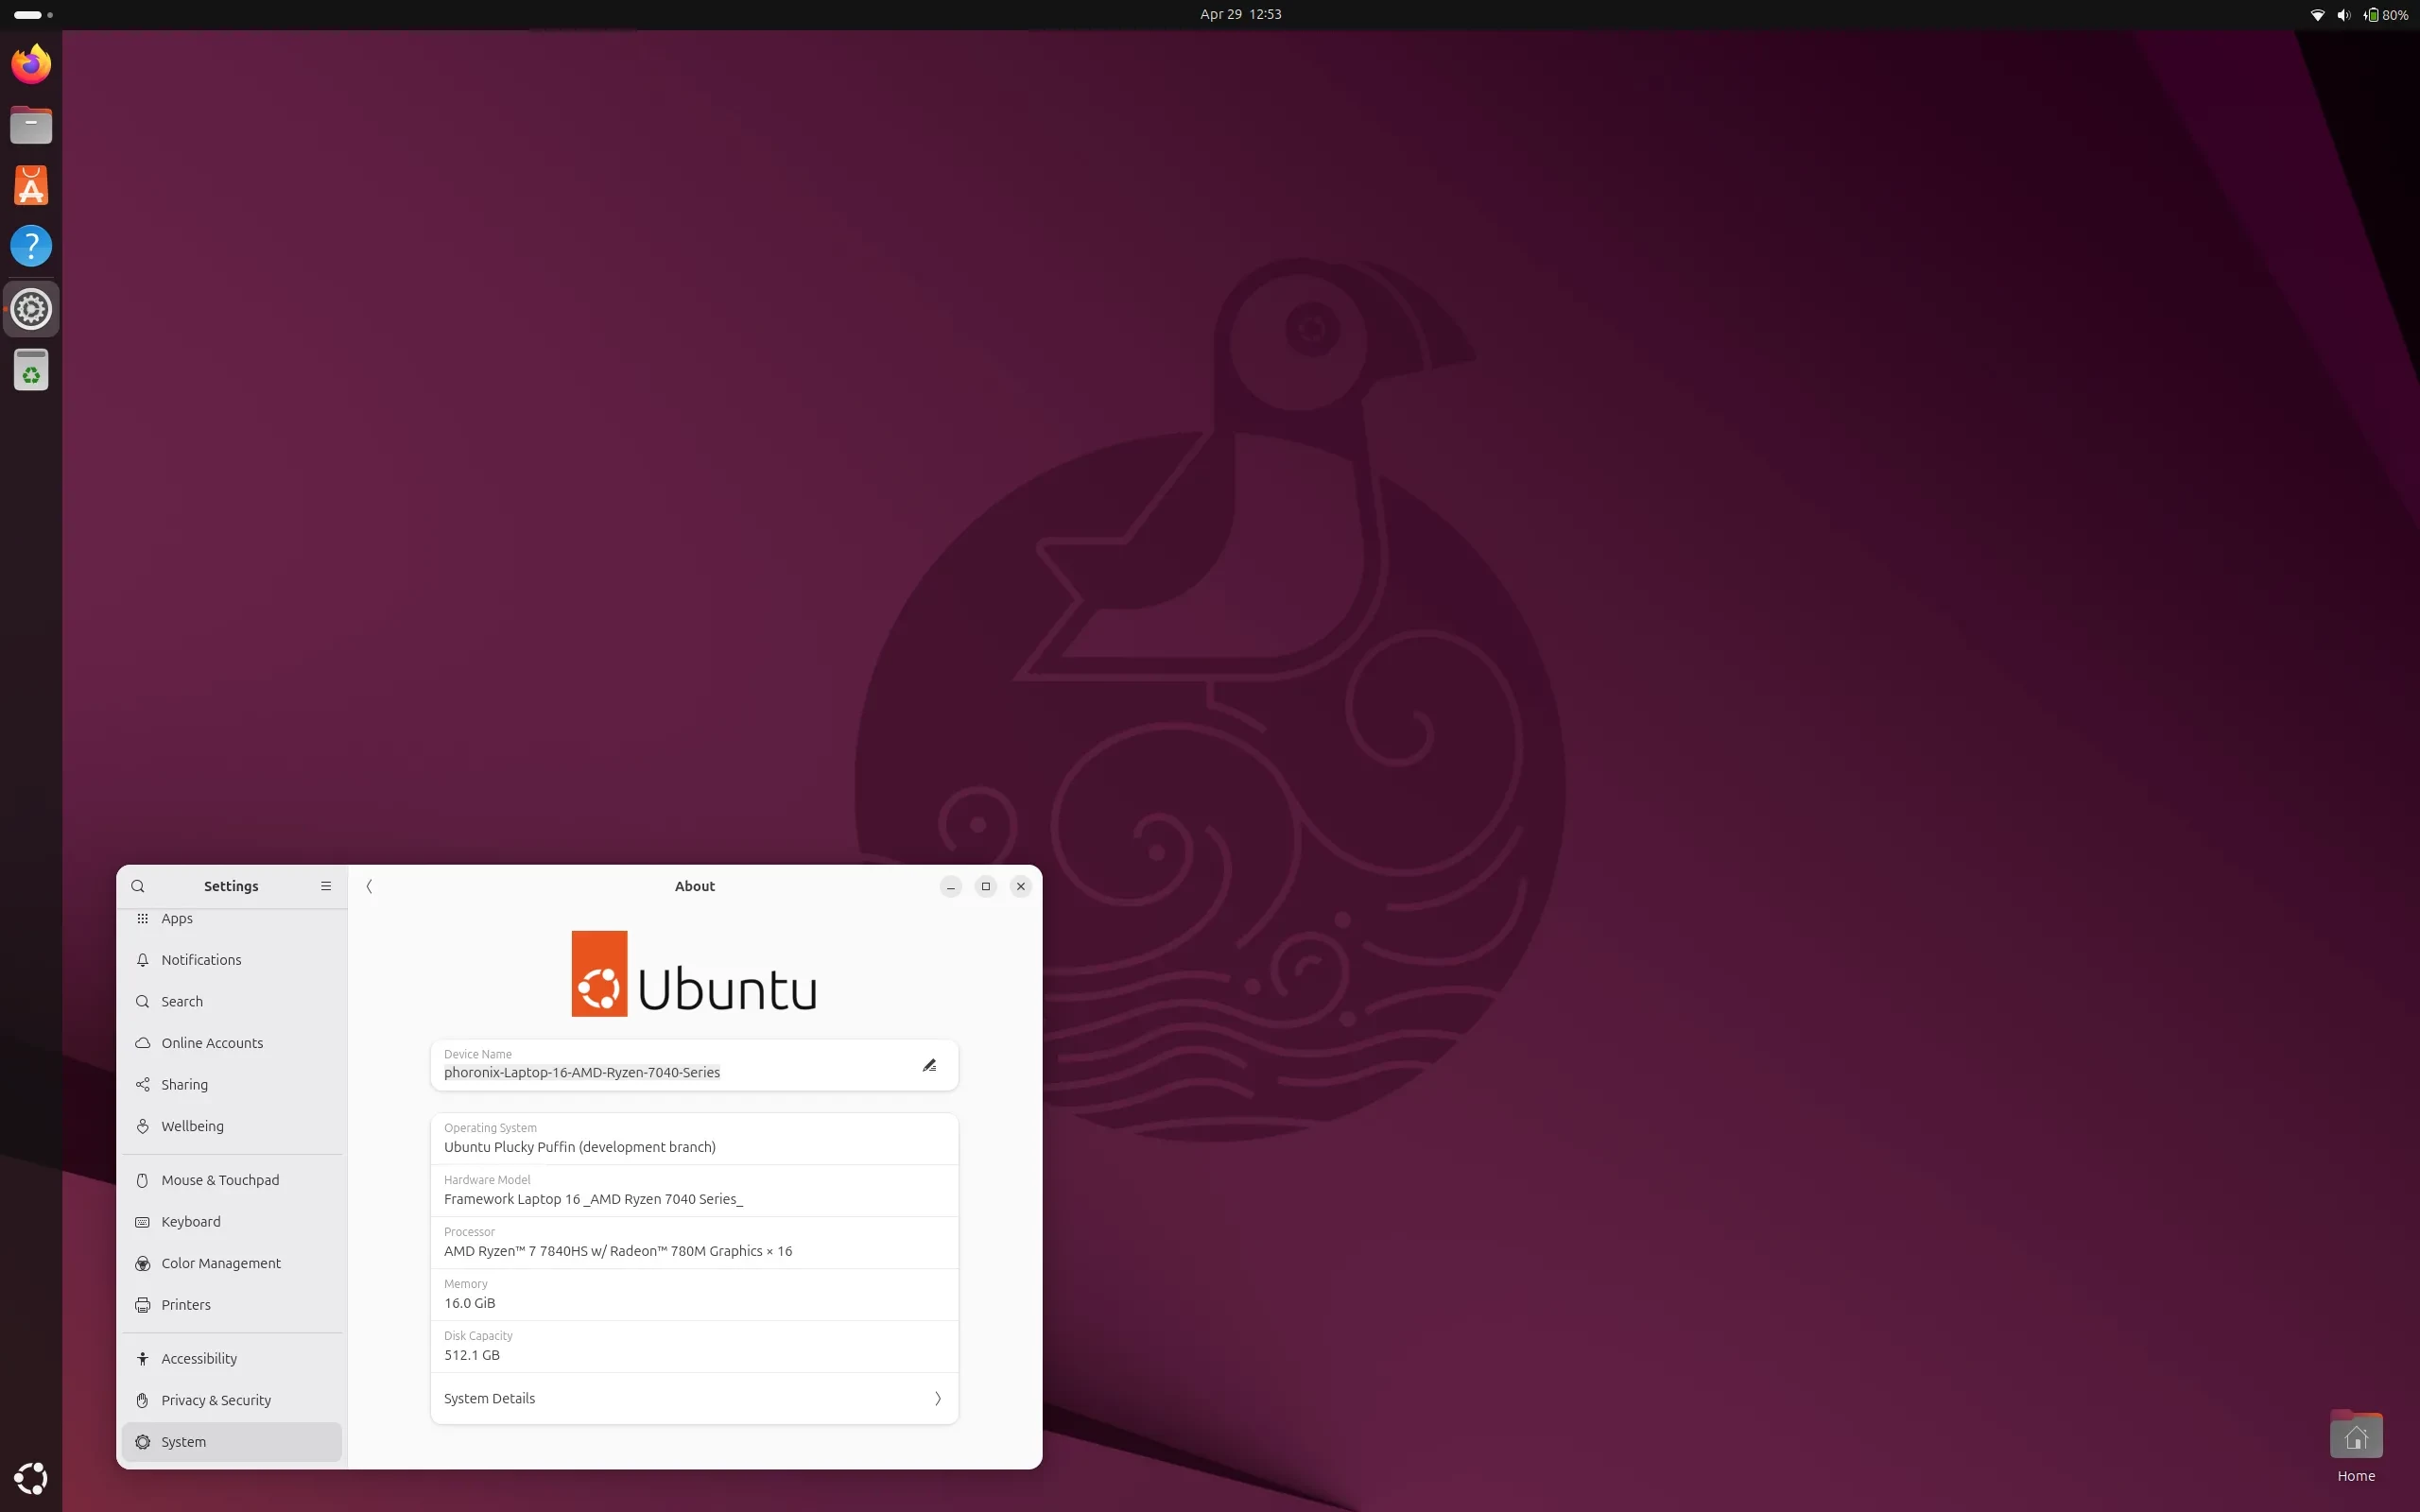This screenshot has height=1512, width=2420.
Task: Select Notifications in Settings sidebar
Action: click(201, 960)
